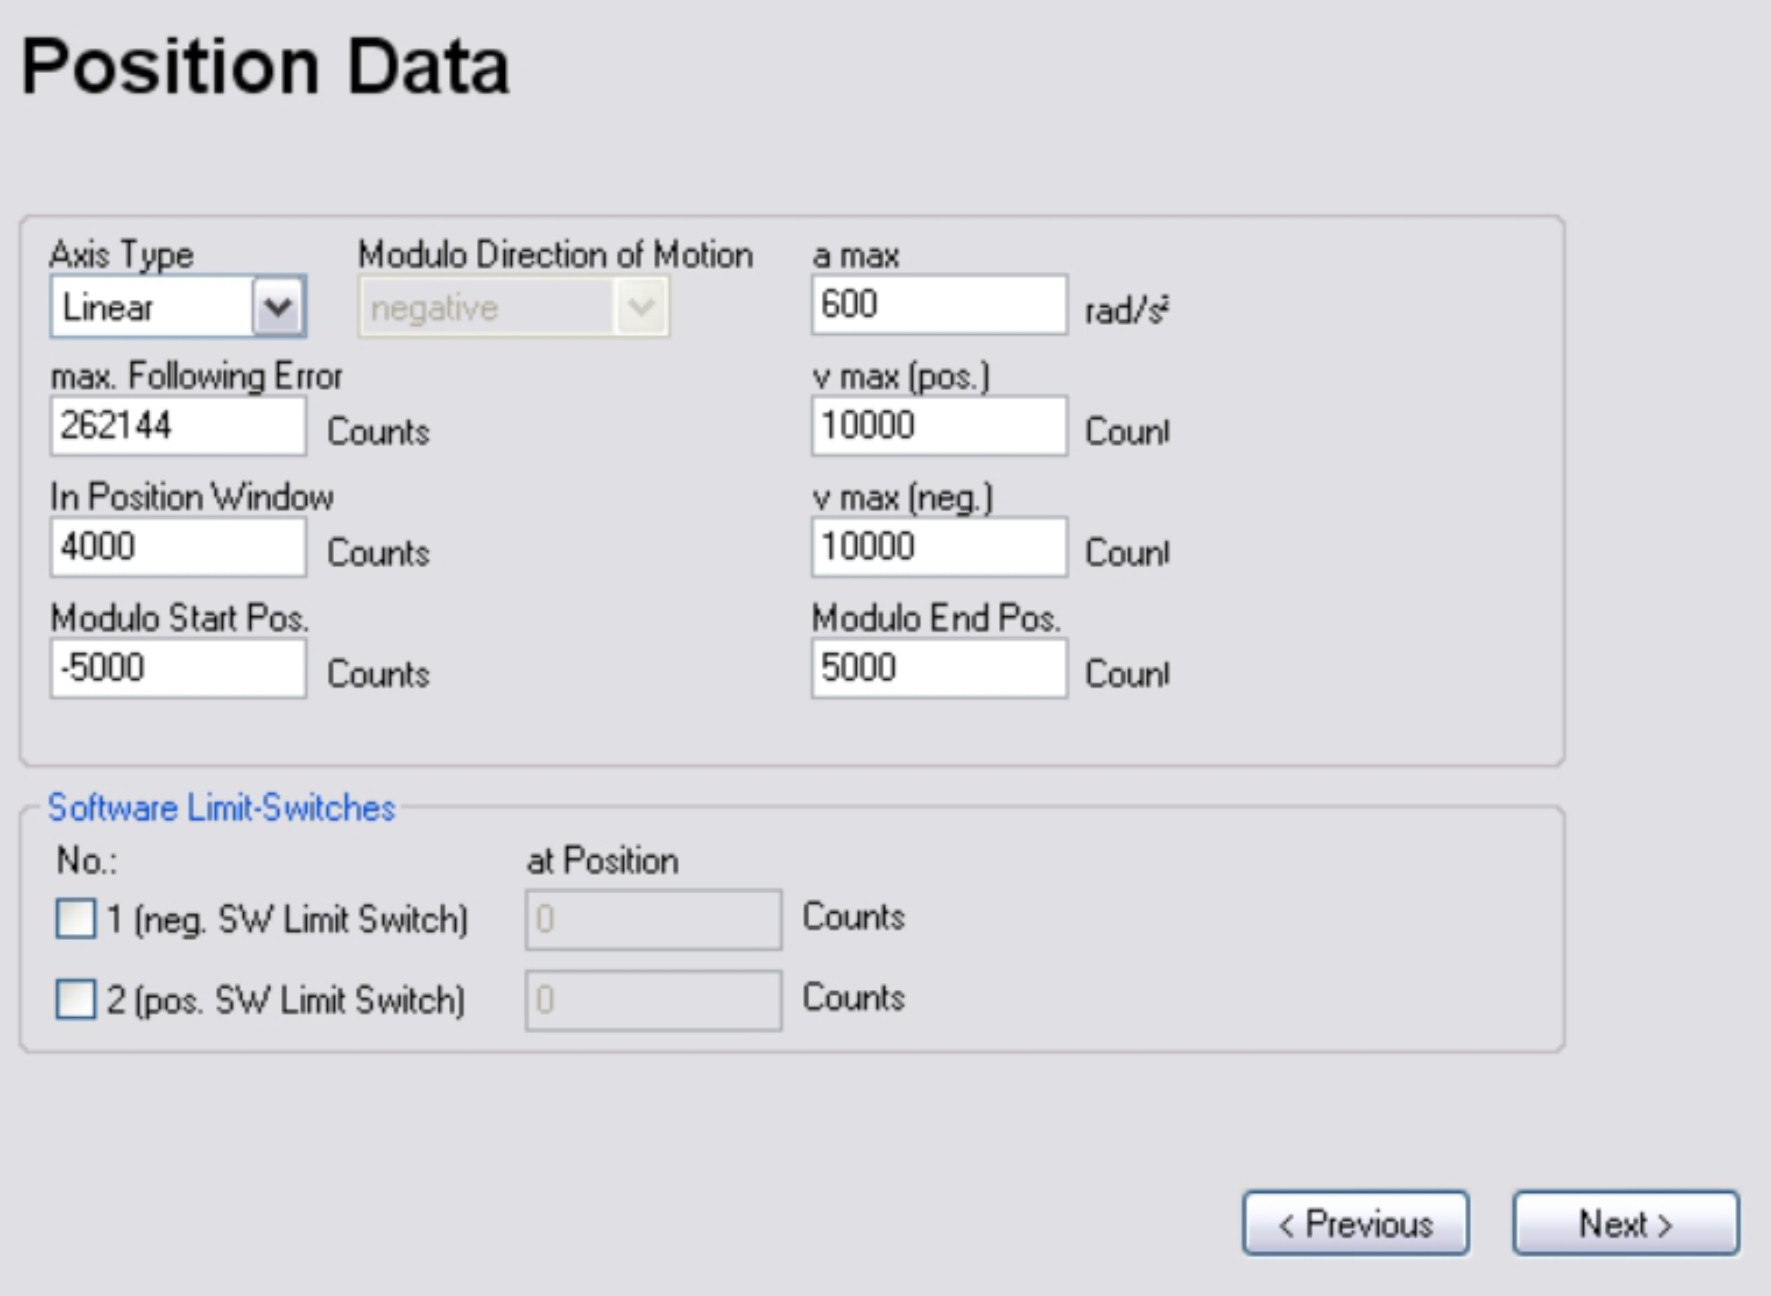Click the v max (neg.) input field
Screen dimensions: 1771x1296
click(938, 547)
